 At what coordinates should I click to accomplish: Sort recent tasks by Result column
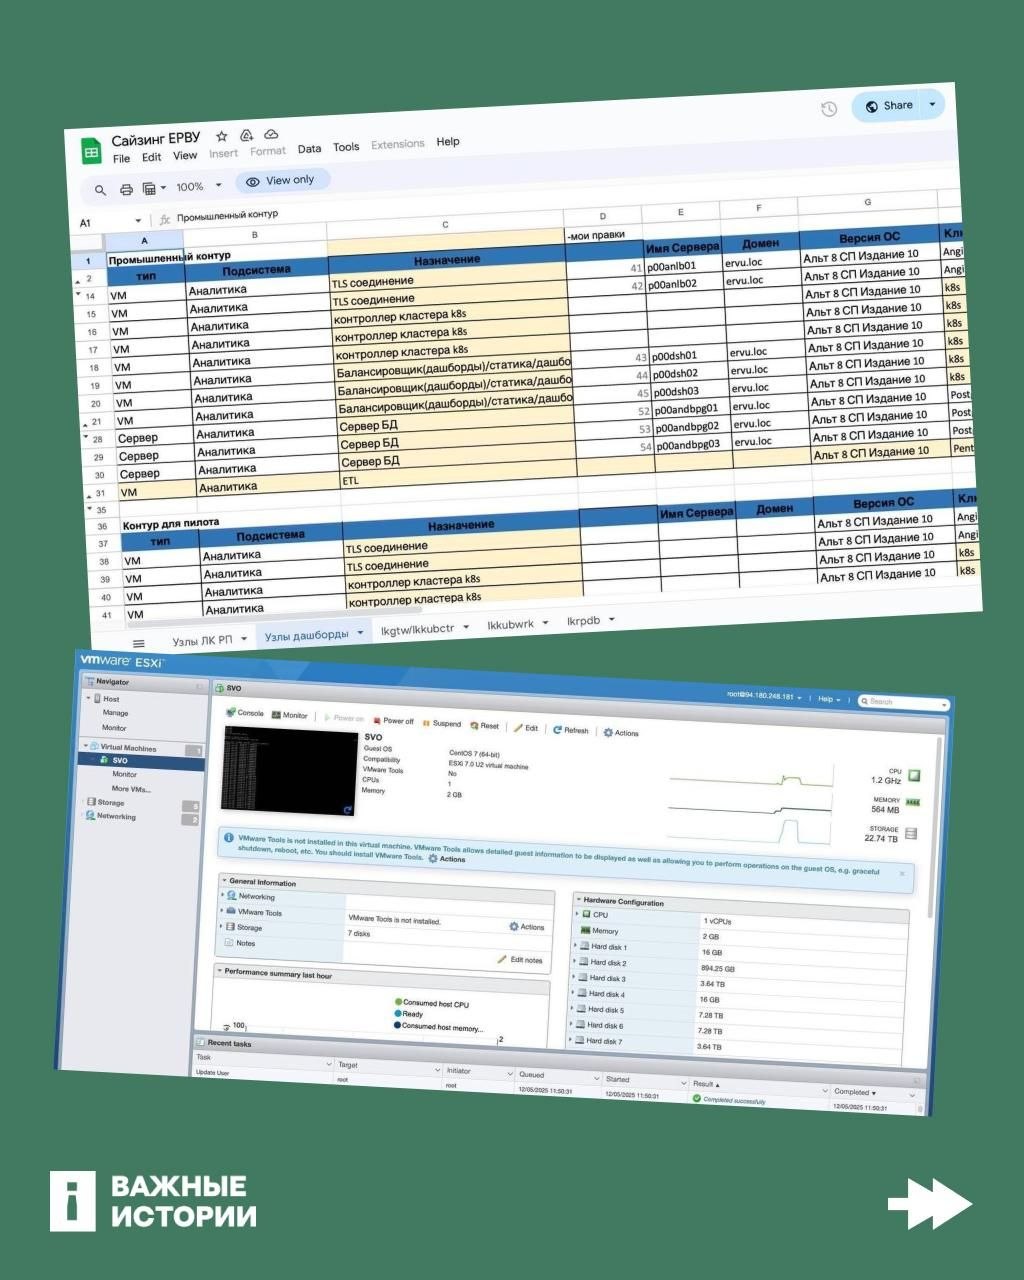706,1084
